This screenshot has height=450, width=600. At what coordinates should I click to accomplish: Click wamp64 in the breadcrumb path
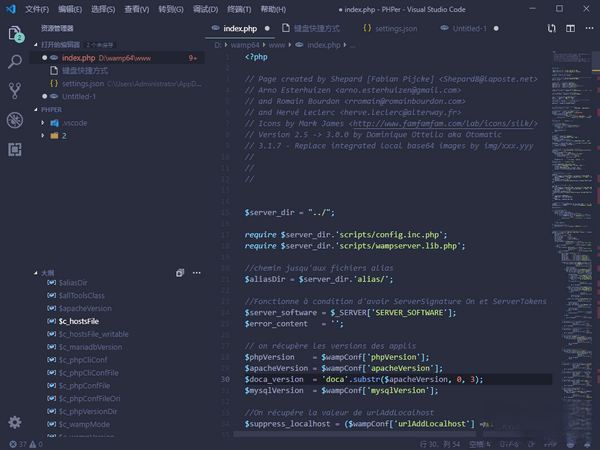[245, 45]
